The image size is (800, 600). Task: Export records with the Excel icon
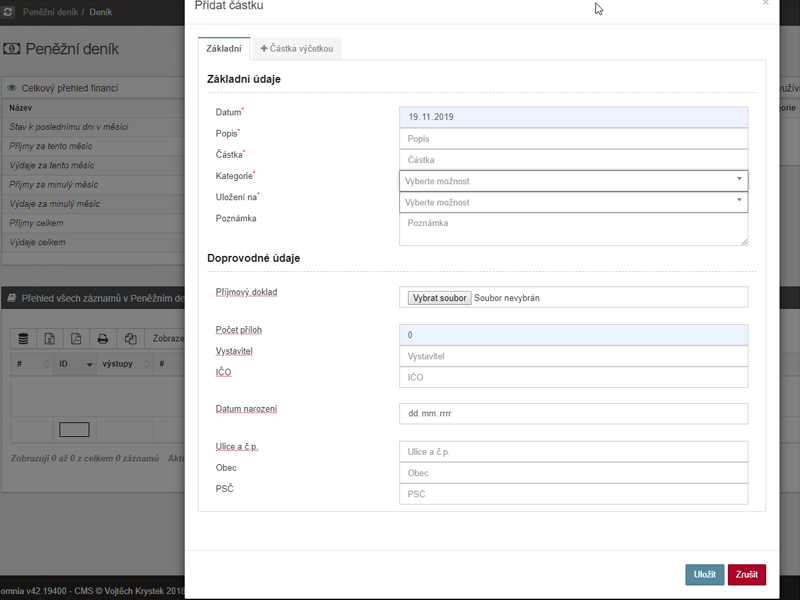click(50, 339)
